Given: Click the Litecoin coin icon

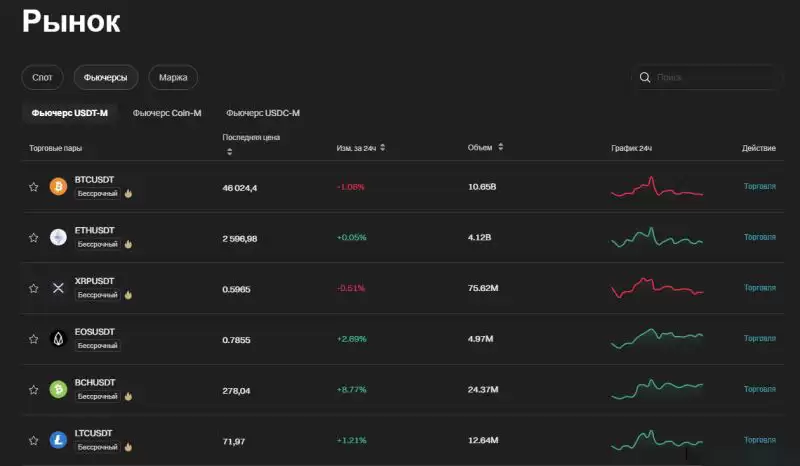Looking at the screenshot, I should (x=58, y=440).
